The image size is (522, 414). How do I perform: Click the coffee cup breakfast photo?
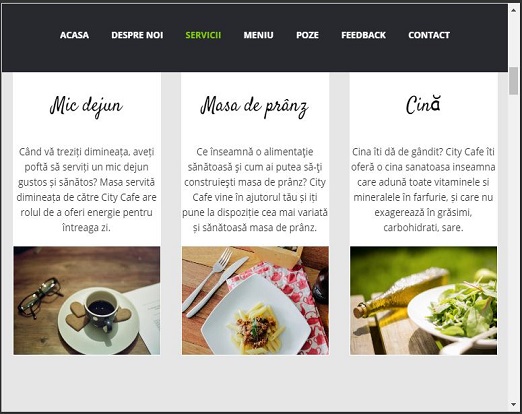pyautogui.click(x=87, y=301)
